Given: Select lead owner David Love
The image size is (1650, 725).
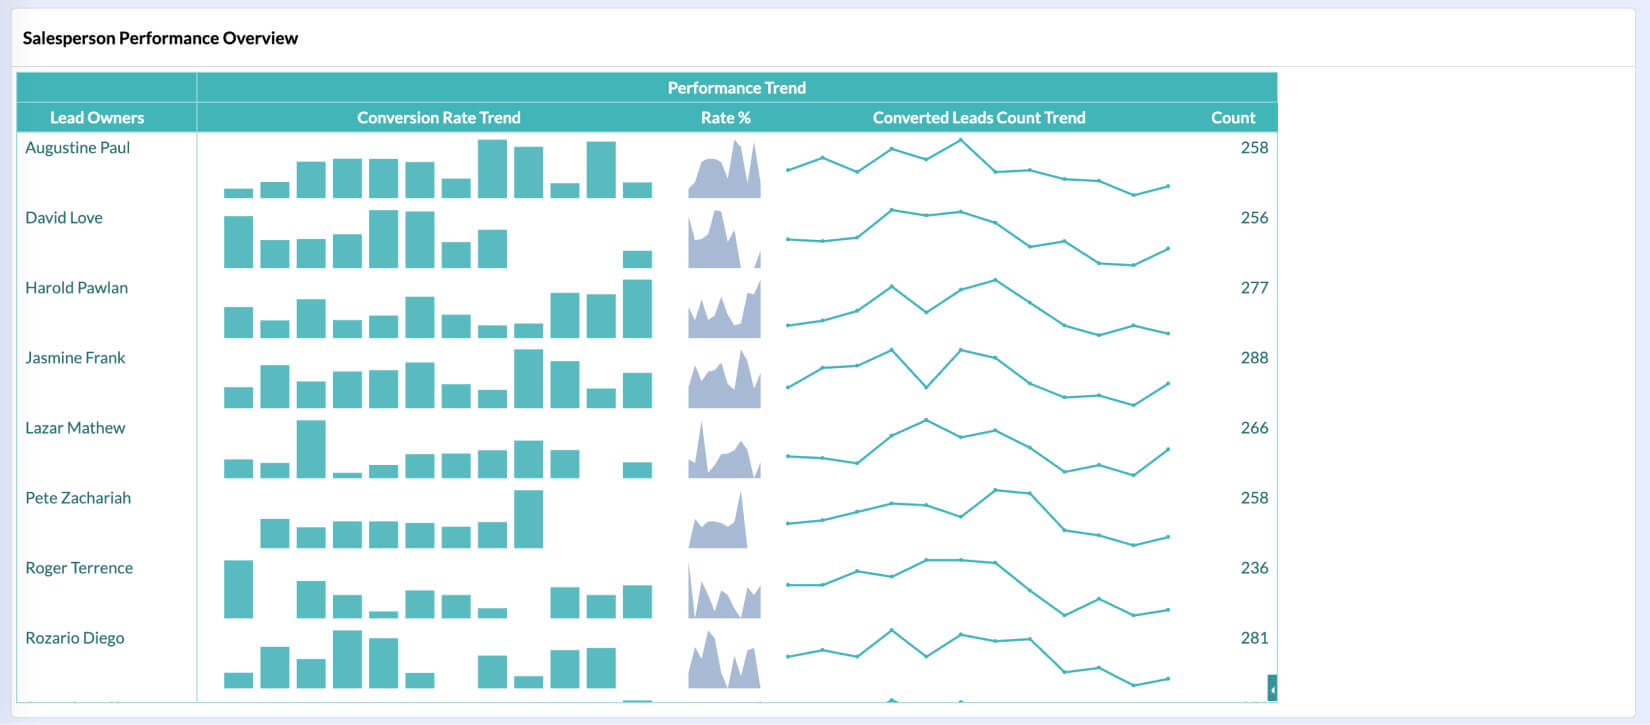Looking at the screenshot, I should point(64,217).
